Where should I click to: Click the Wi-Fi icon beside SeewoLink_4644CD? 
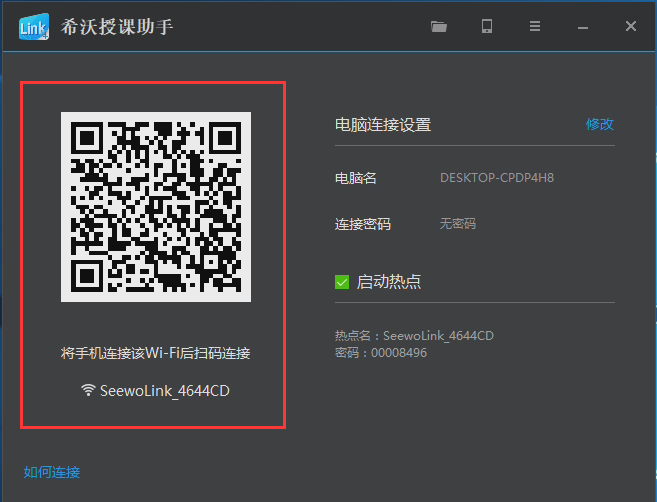88,390
